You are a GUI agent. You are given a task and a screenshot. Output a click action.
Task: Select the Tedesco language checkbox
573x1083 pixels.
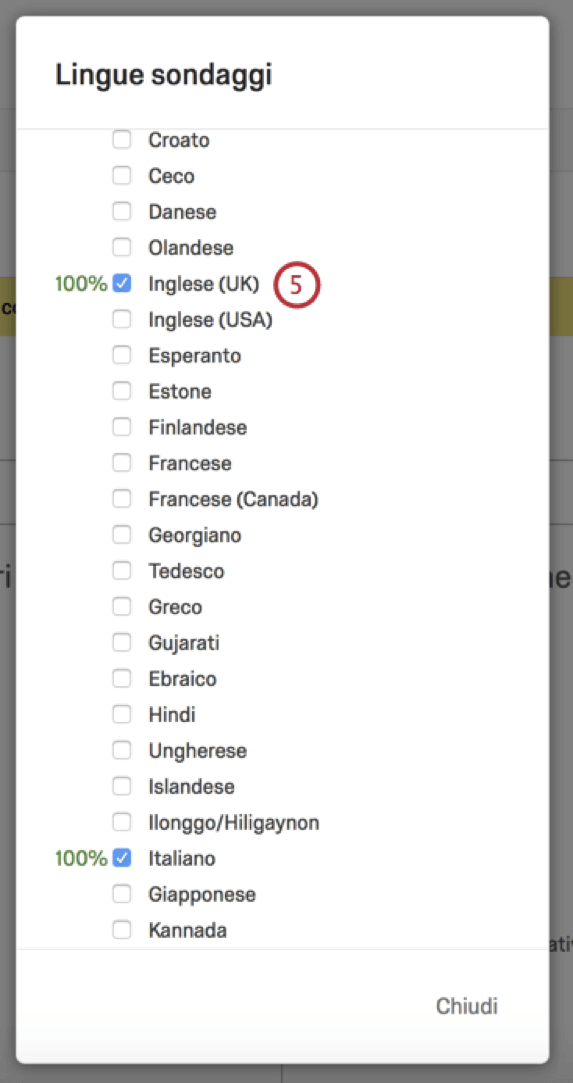pos(122,571)
